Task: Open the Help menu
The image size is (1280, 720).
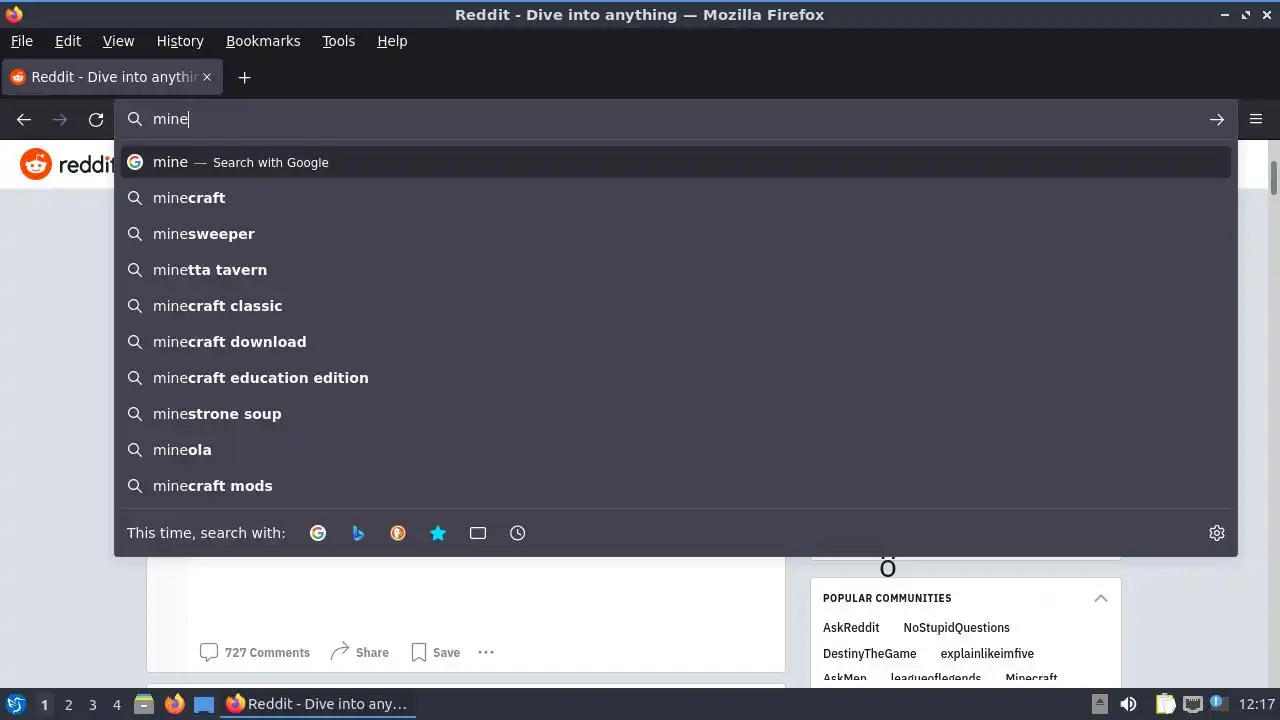Action: coord(392,41)
